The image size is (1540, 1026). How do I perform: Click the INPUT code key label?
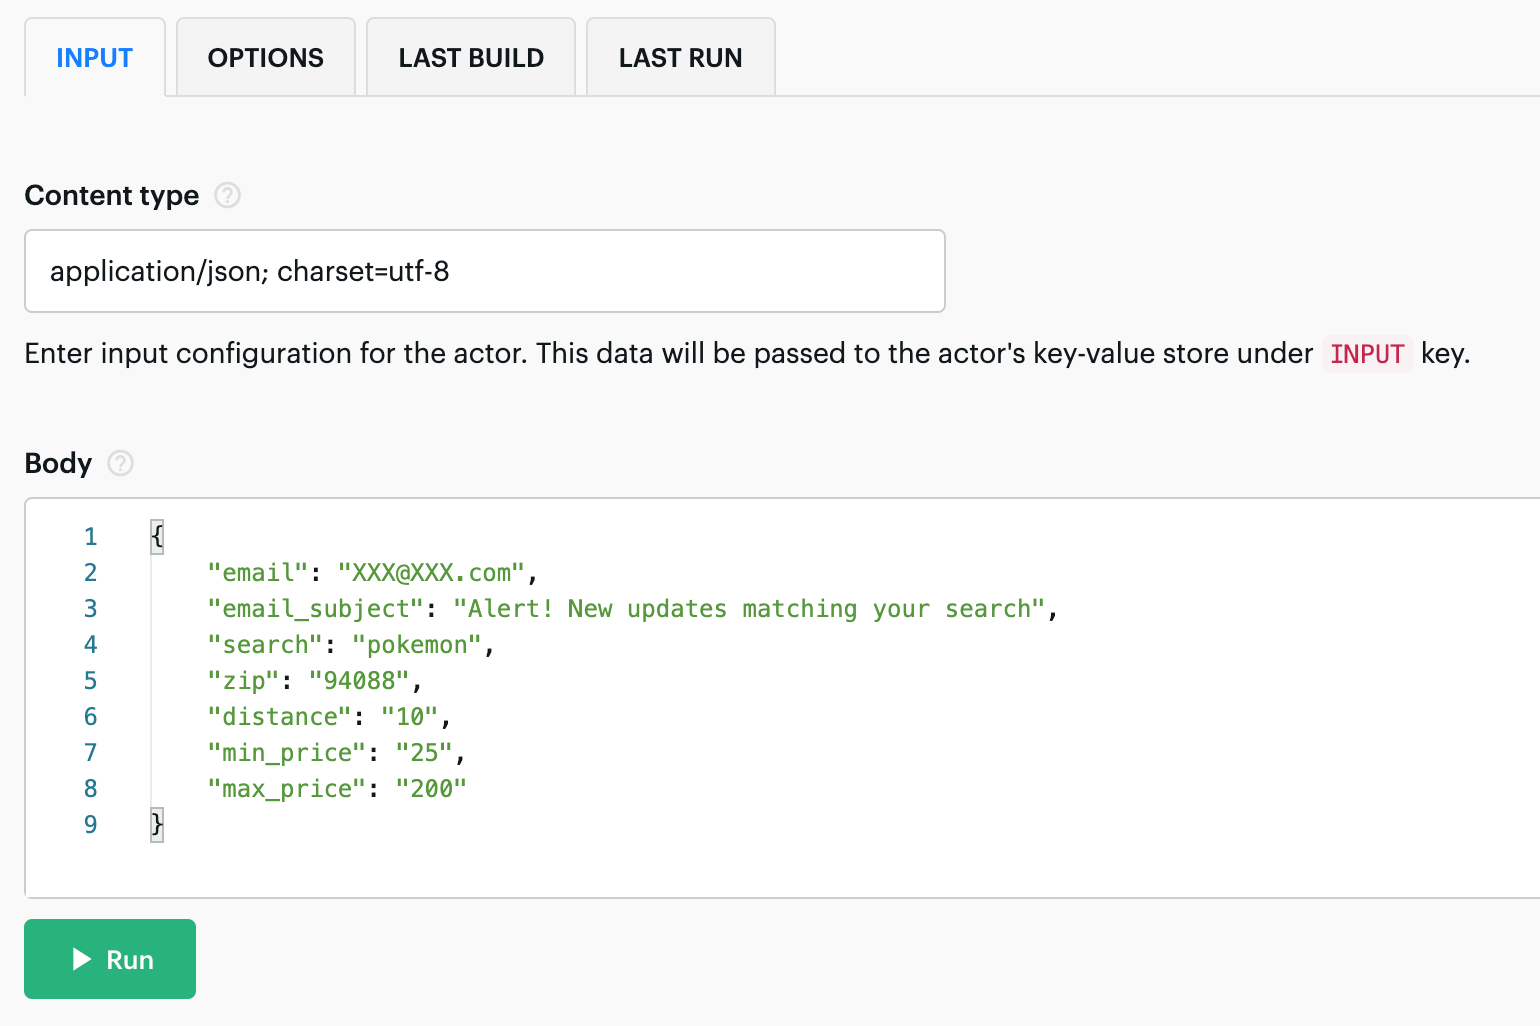point(1367,354)
